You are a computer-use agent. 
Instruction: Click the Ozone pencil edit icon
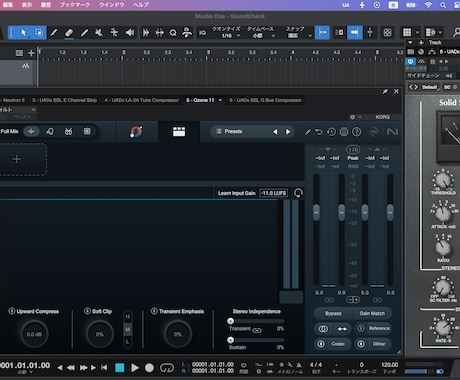point(307,132)
